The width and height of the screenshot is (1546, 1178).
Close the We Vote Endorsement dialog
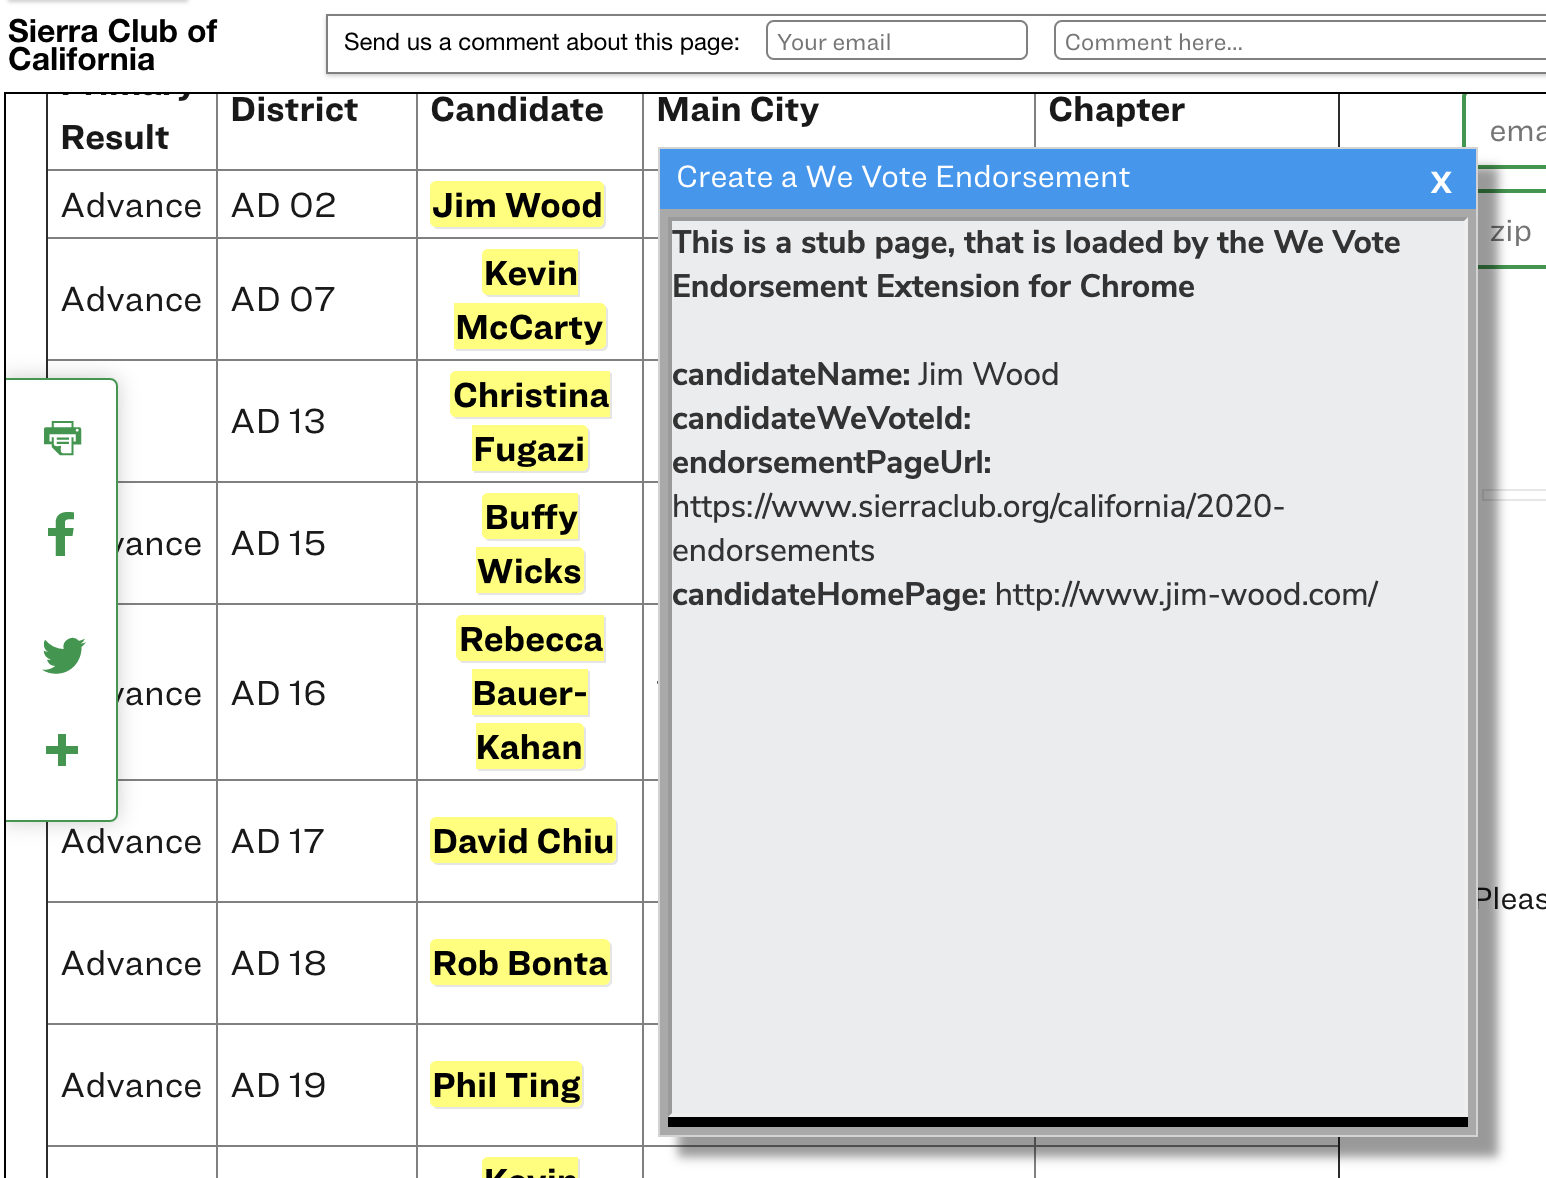pyautogui.click(x=1440, y=181)
